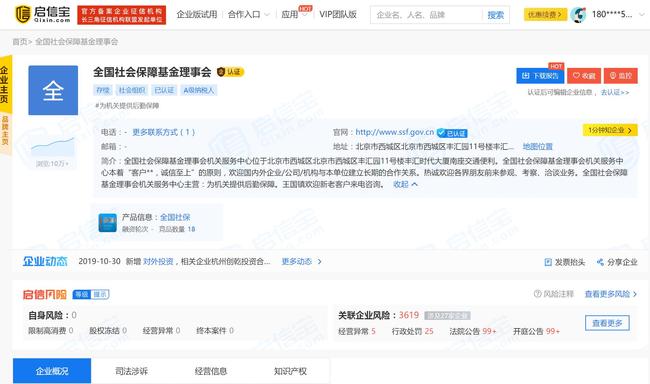The width and height of the screenshot is (650, 384).
Task: Click the 首页 breadcrumb link
Action: coord(19,41)
